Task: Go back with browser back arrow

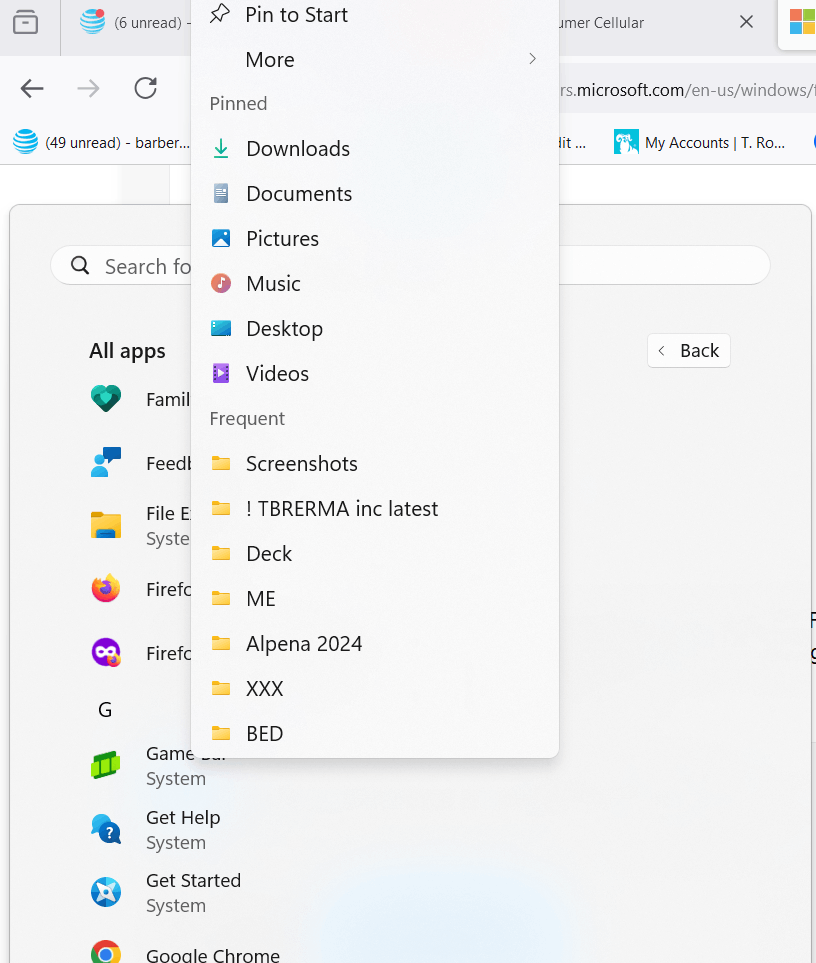Action: pos(32,88)
